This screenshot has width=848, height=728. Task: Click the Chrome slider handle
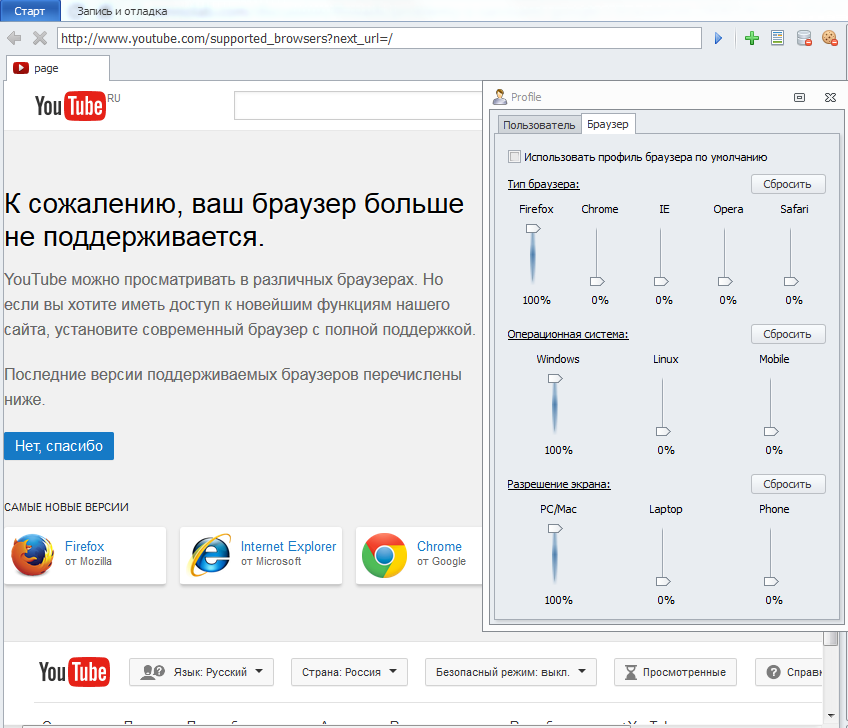(597, 281)
